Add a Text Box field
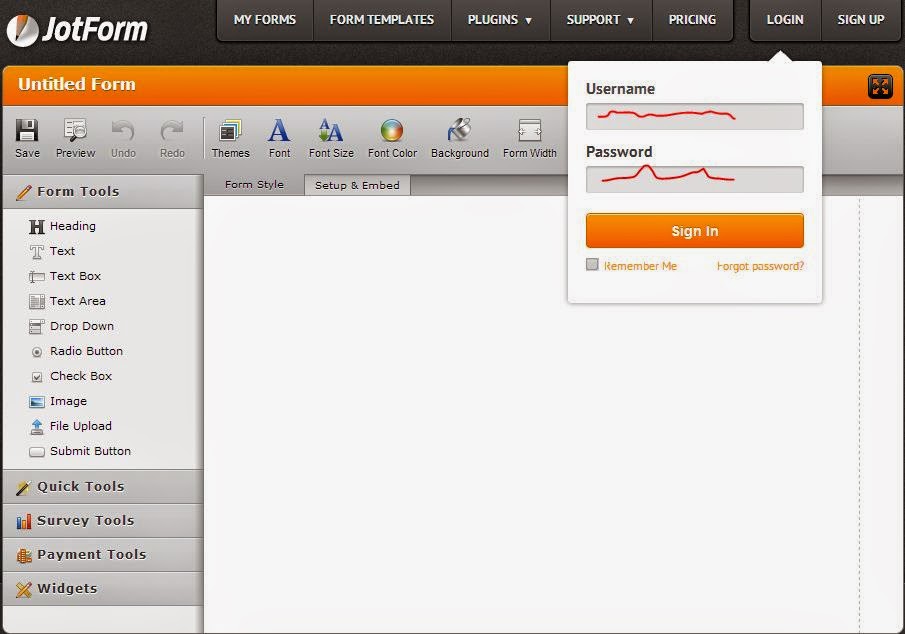The width and height of the screenshot is (905, 634). pyautogui.click(x=65, y=276)
